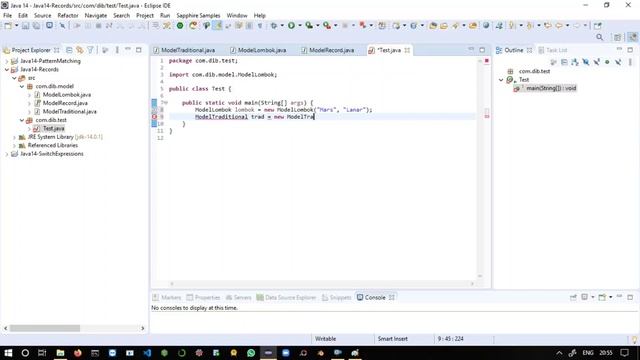Collapse All in Project Explorer toolbar

pos(69,50)
